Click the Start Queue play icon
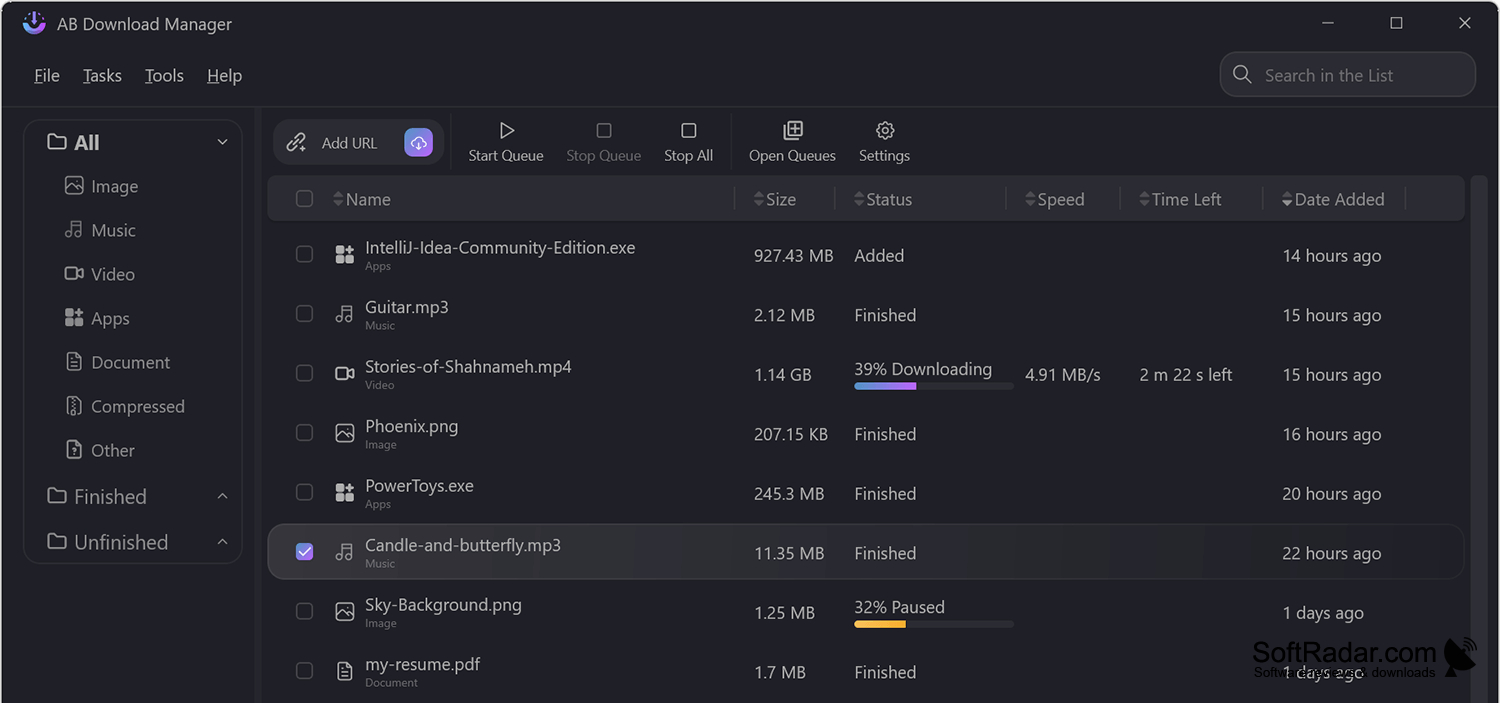The width and height of the screenshot is (1500, 703). [506, 131]
